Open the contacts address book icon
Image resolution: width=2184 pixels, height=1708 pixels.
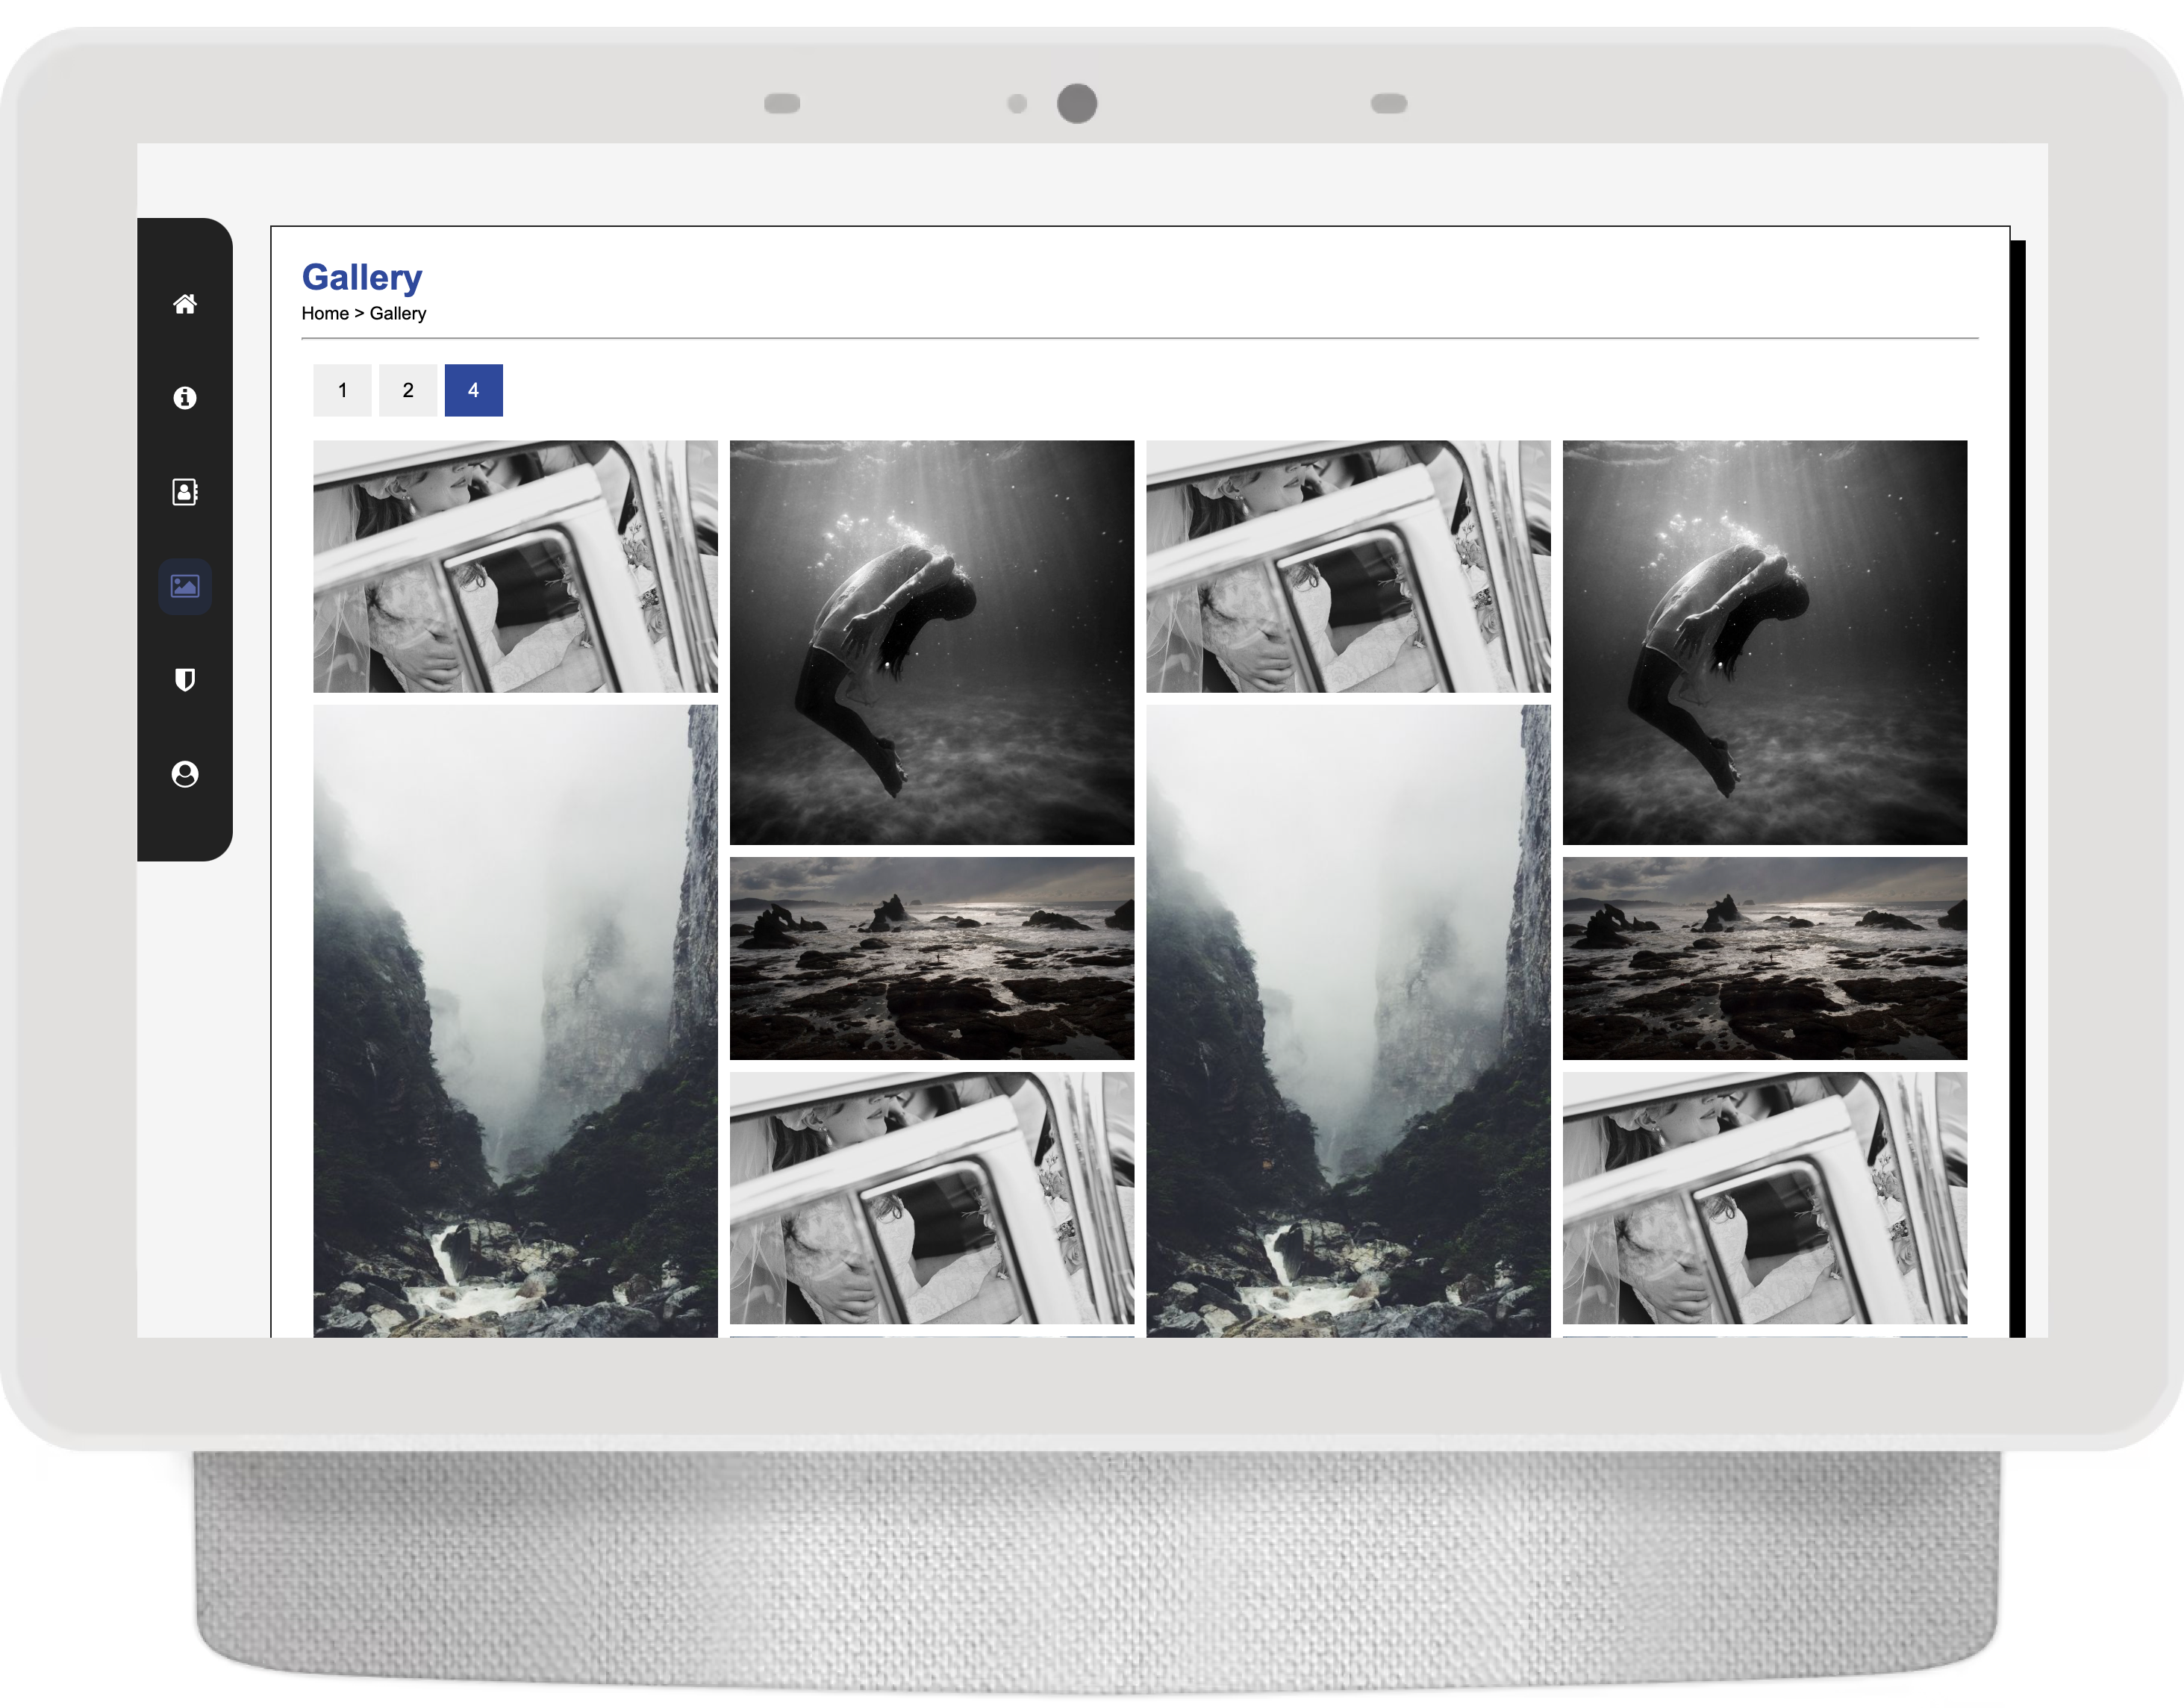[185, 492]
